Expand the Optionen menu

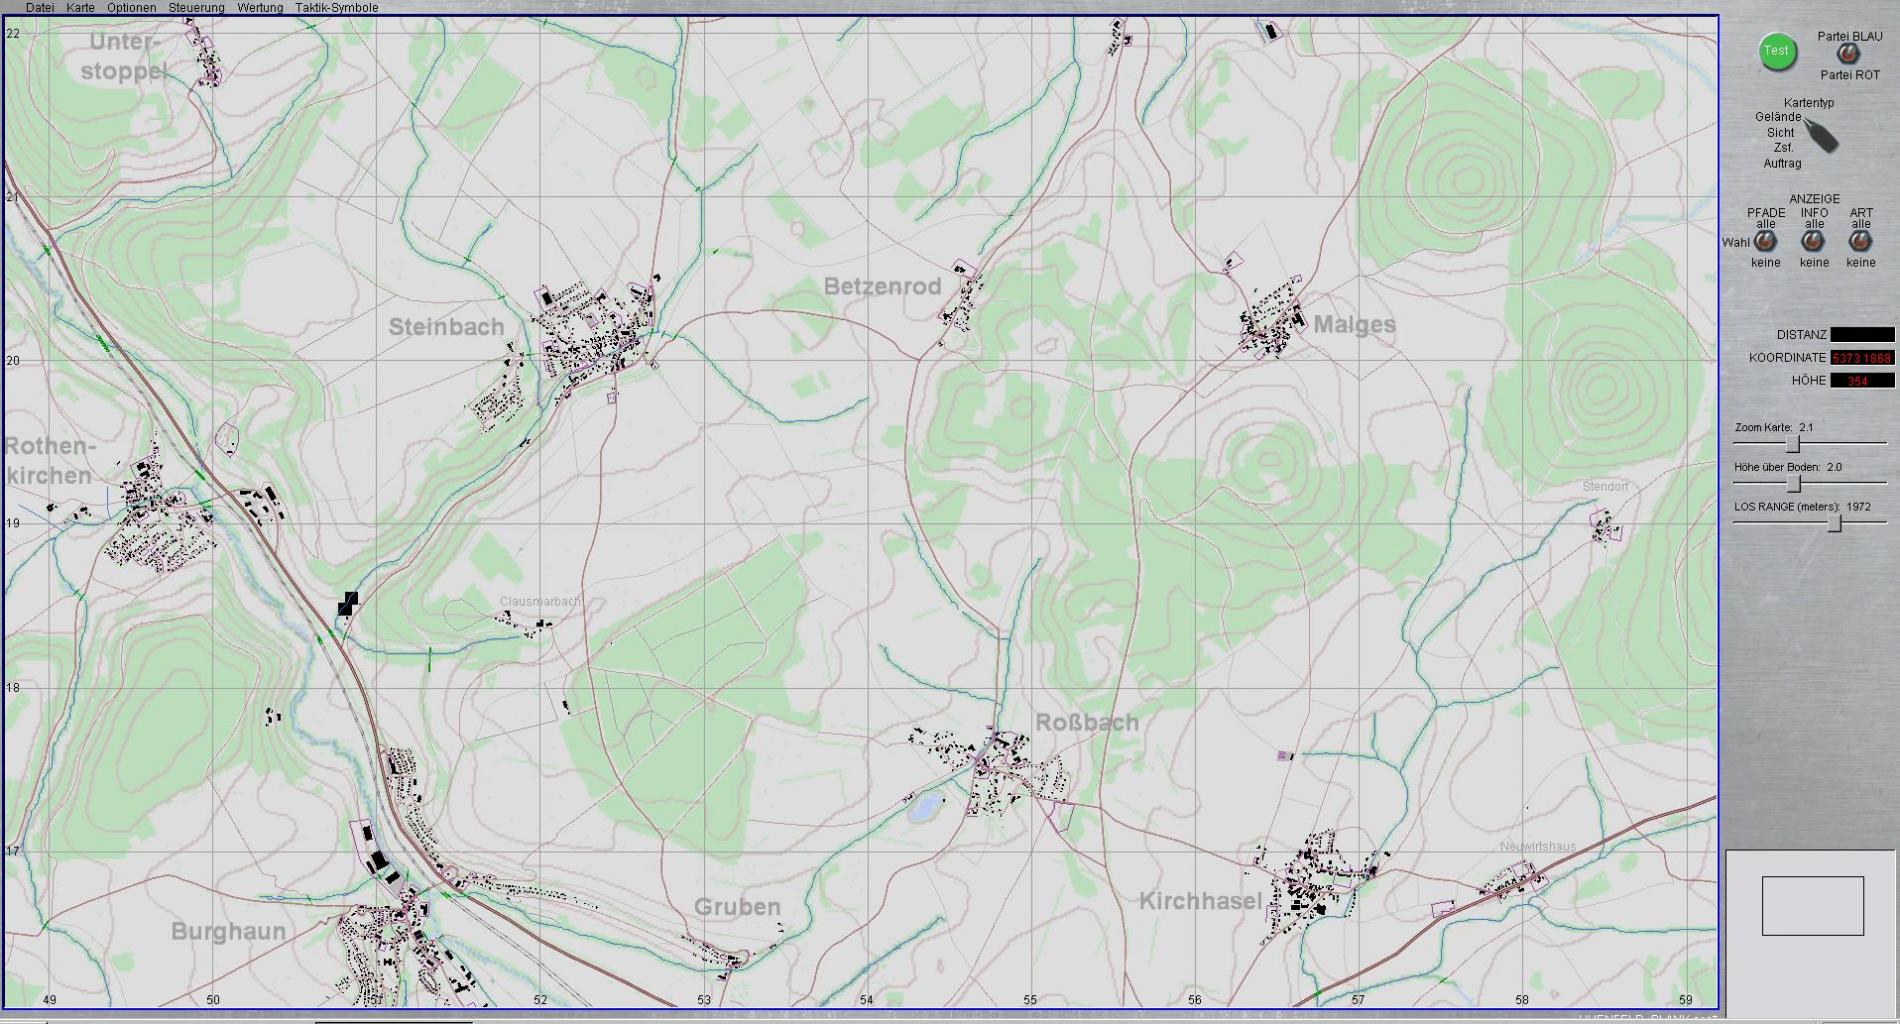point(131,7)
